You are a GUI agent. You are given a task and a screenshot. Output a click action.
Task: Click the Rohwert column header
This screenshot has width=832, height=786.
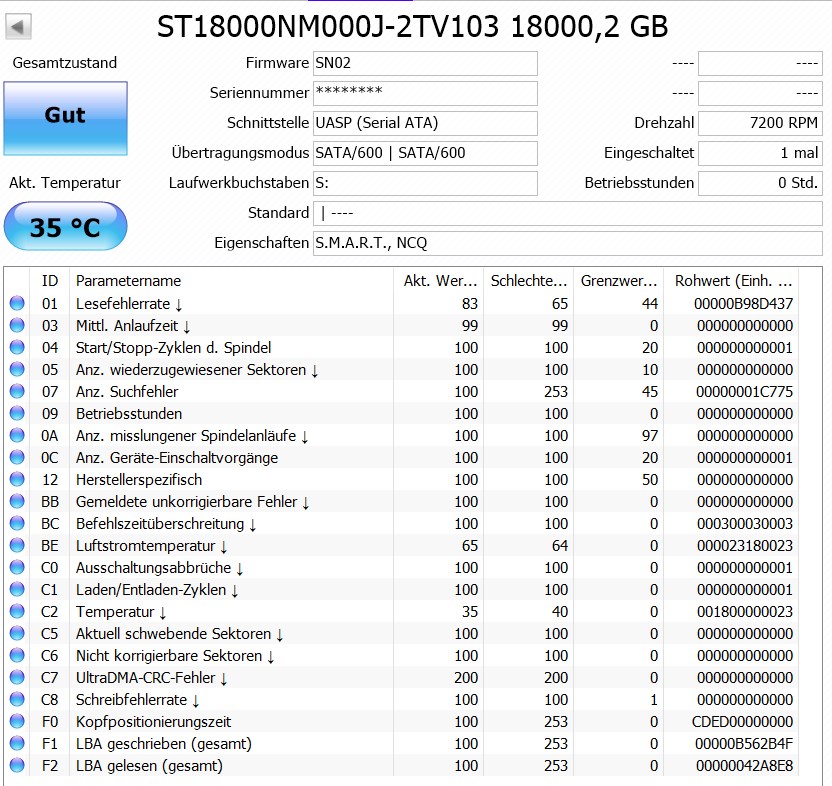click(740, 281)
